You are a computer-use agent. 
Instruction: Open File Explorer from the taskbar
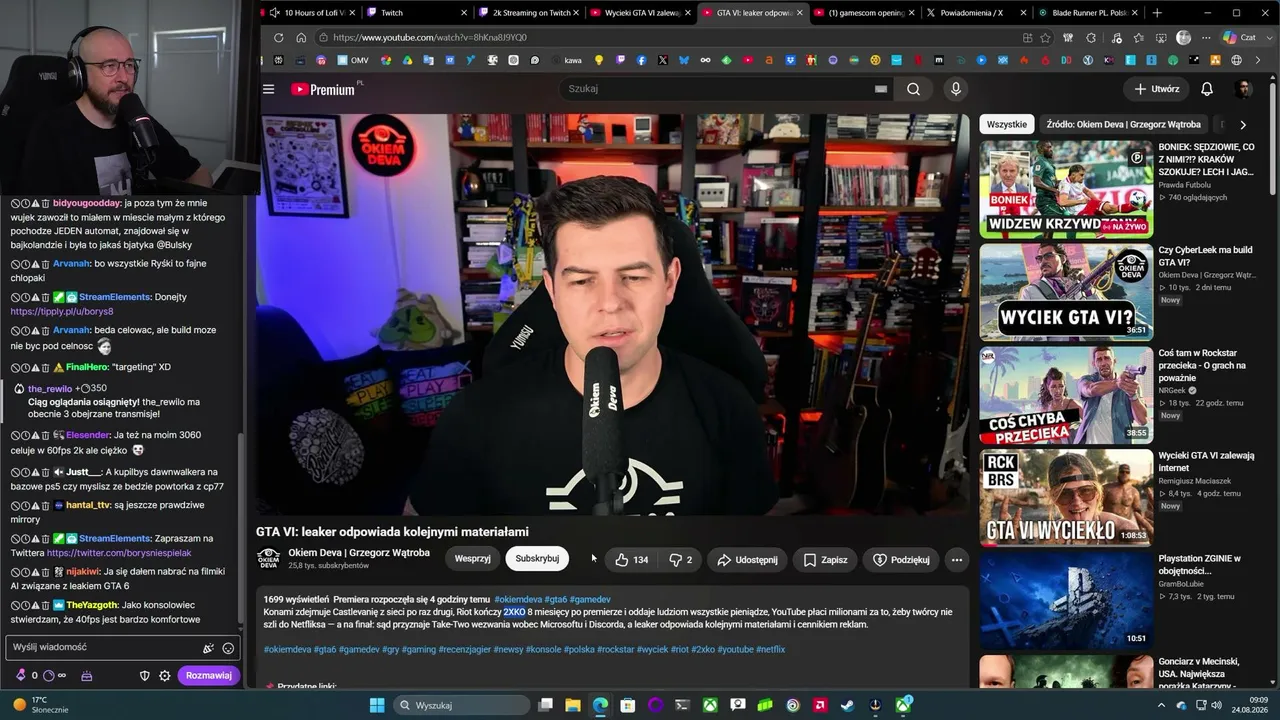573,705
